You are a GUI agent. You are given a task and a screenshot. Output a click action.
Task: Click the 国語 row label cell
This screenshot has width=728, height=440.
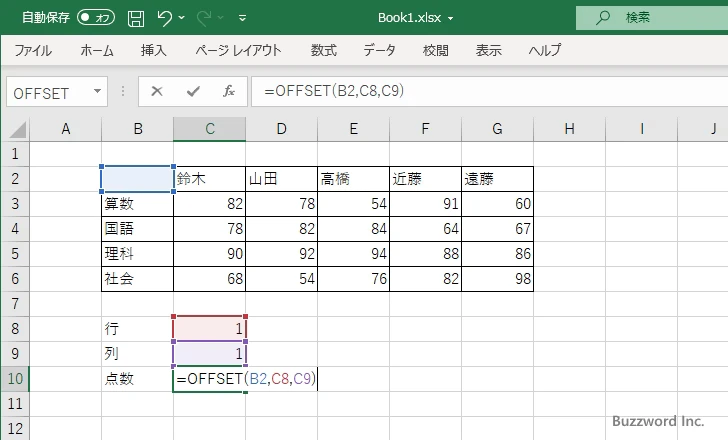[x=137, y=229]
